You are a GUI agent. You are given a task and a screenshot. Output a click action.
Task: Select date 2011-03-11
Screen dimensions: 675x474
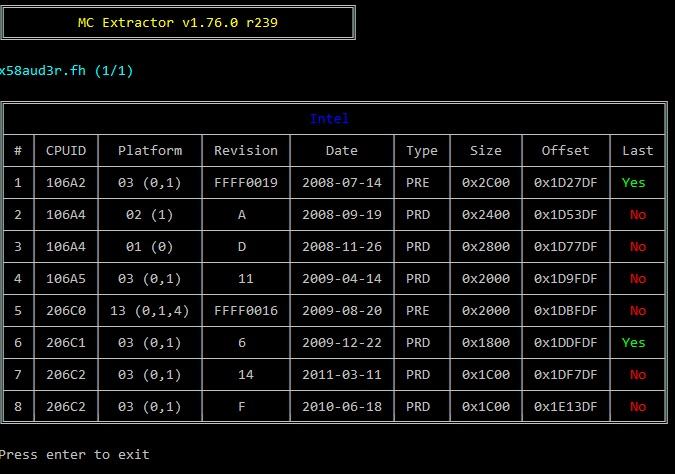pyautogui.click(x=341, y=375)
